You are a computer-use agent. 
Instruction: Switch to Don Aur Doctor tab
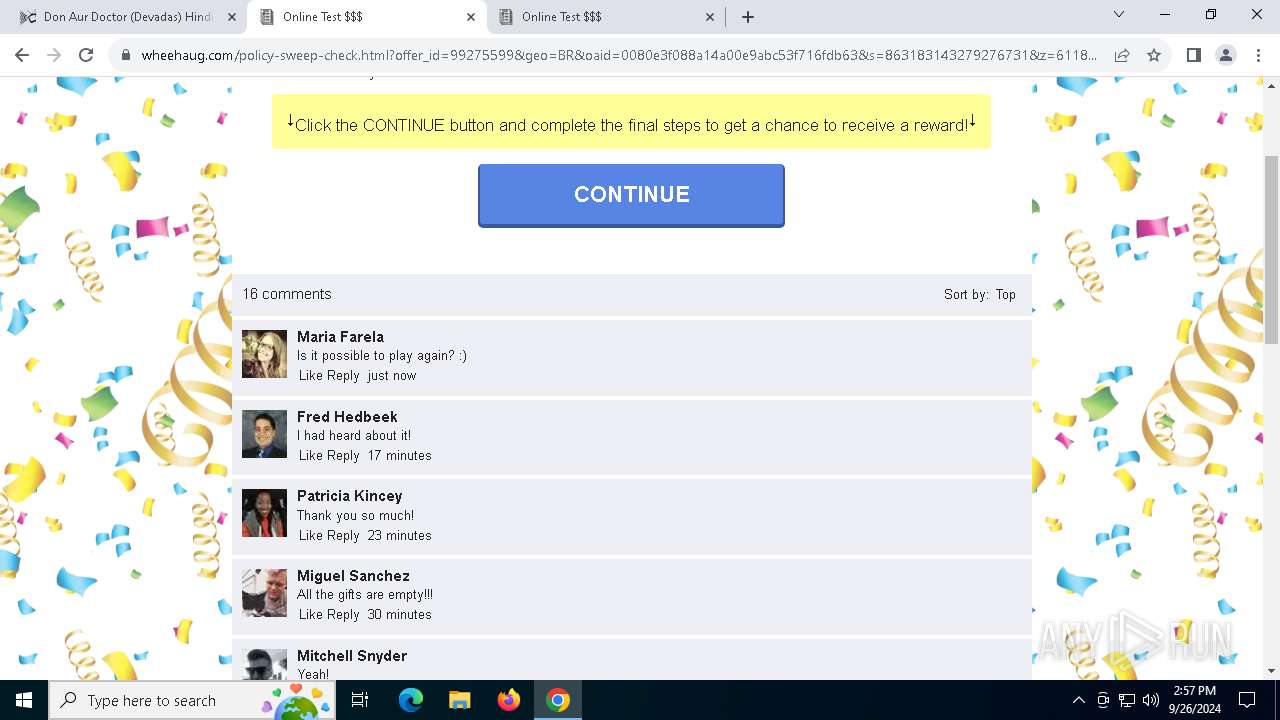click(127, 17)
